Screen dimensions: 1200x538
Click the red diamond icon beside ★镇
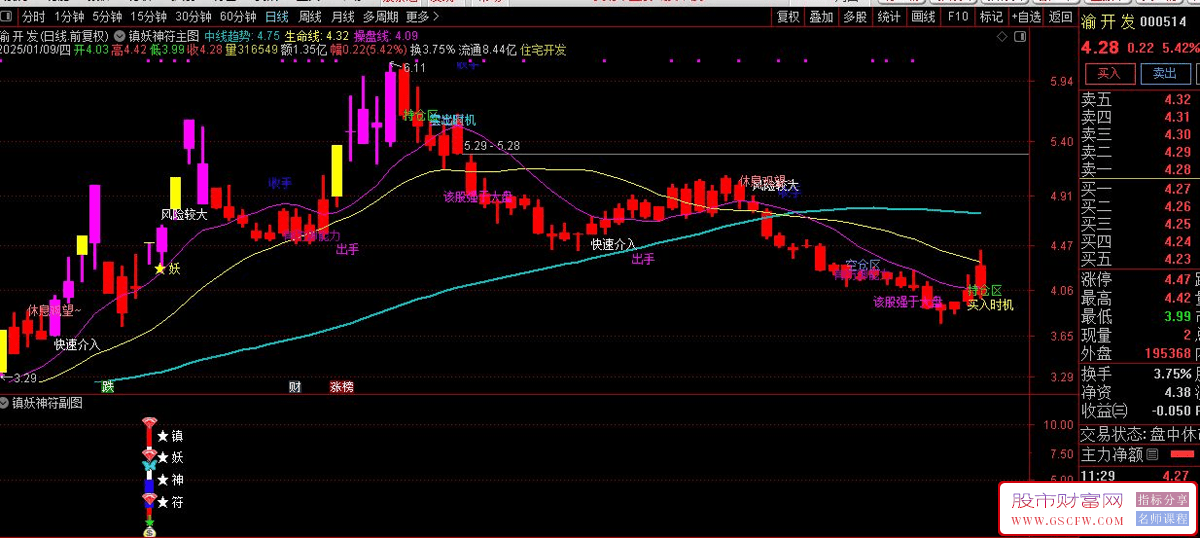[x=150, y=422]
